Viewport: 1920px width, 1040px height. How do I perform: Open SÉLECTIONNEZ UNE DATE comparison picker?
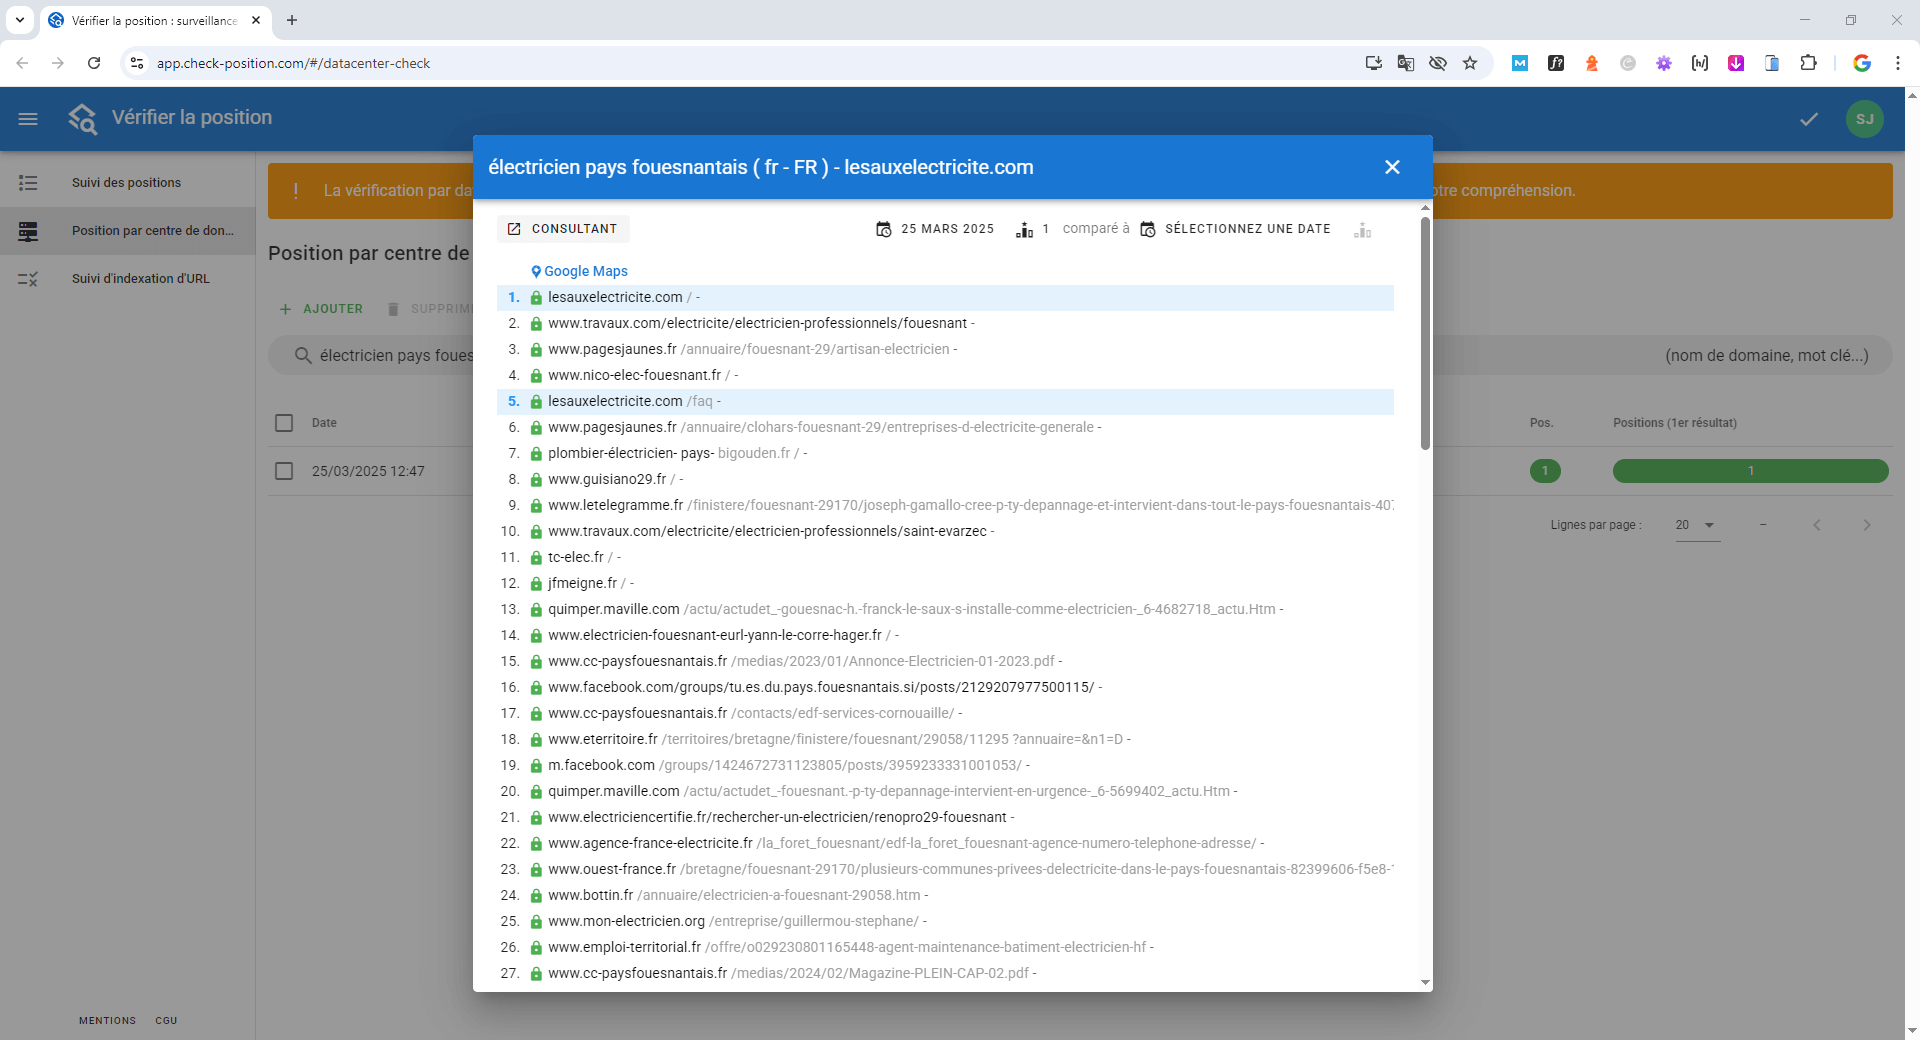pos(1235,229)
